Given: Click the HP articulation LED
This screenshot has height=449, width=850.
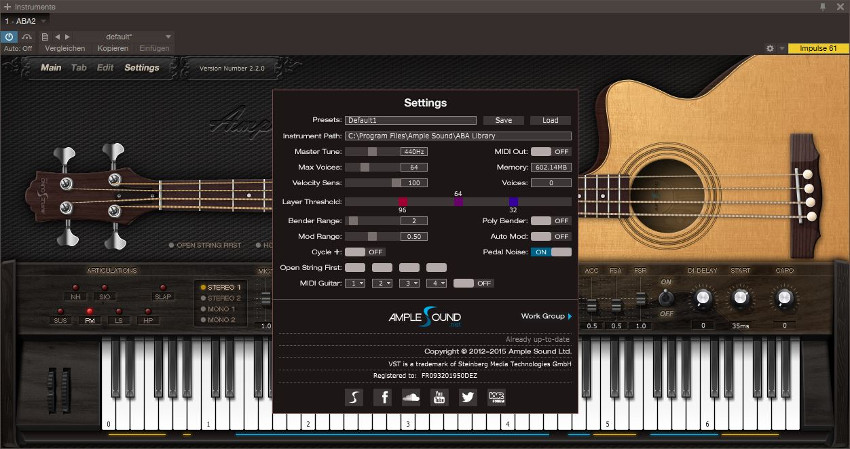Looking at the screenshot, I should tap(148, 311).
